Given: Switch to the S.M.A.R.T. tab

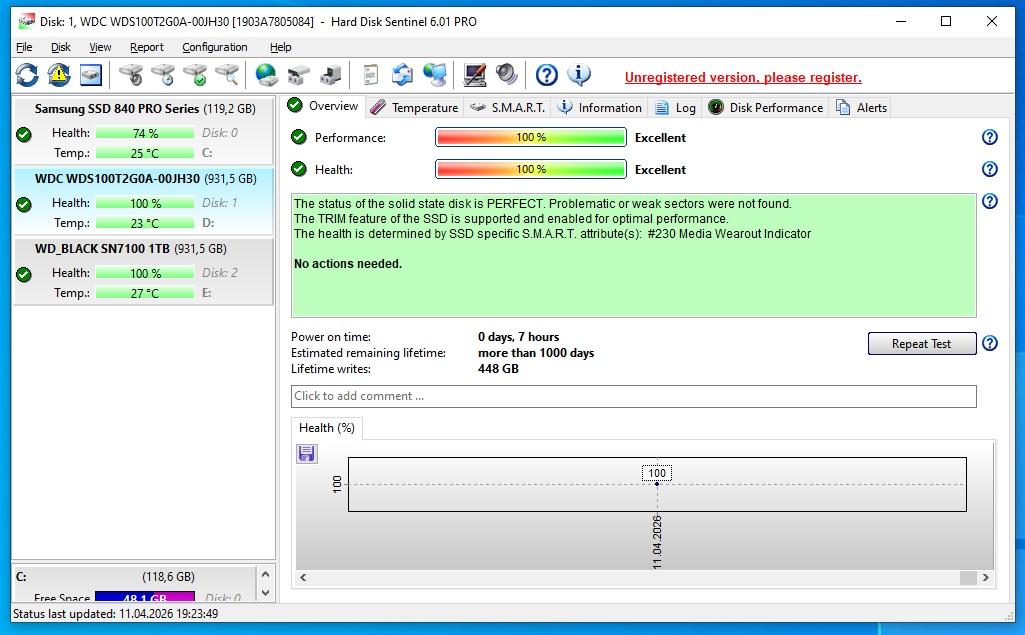Looking at the screenshot, I should tap(508, 107).
